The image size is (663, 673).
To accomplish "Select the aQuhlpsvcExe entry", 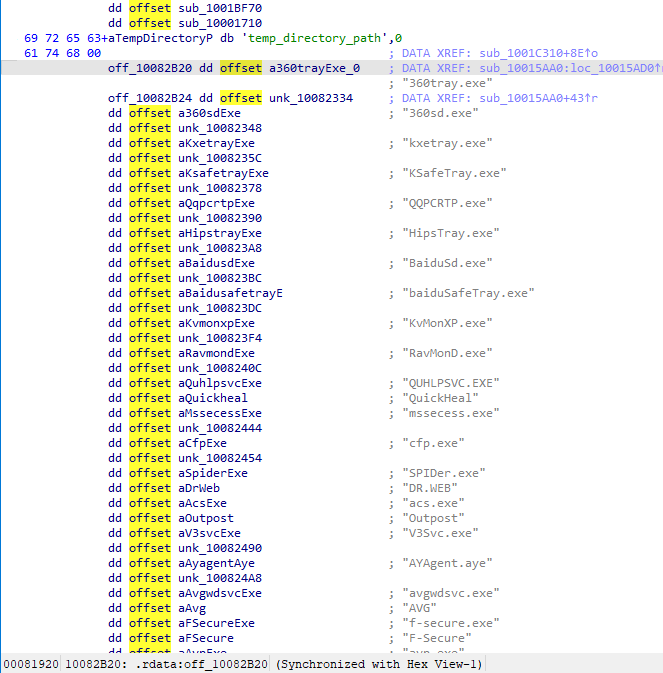I will click(220, 384).
